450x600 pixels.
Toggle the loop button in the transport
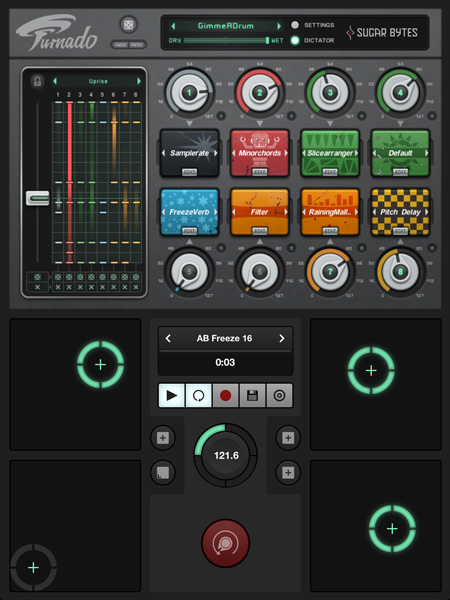point(198,395)
